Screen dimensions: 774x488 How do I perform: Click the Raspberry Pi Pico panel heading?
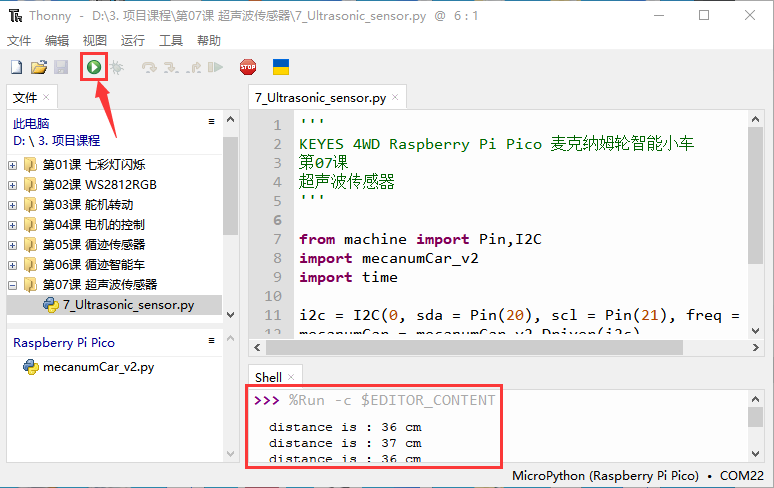tap(64, 342)
